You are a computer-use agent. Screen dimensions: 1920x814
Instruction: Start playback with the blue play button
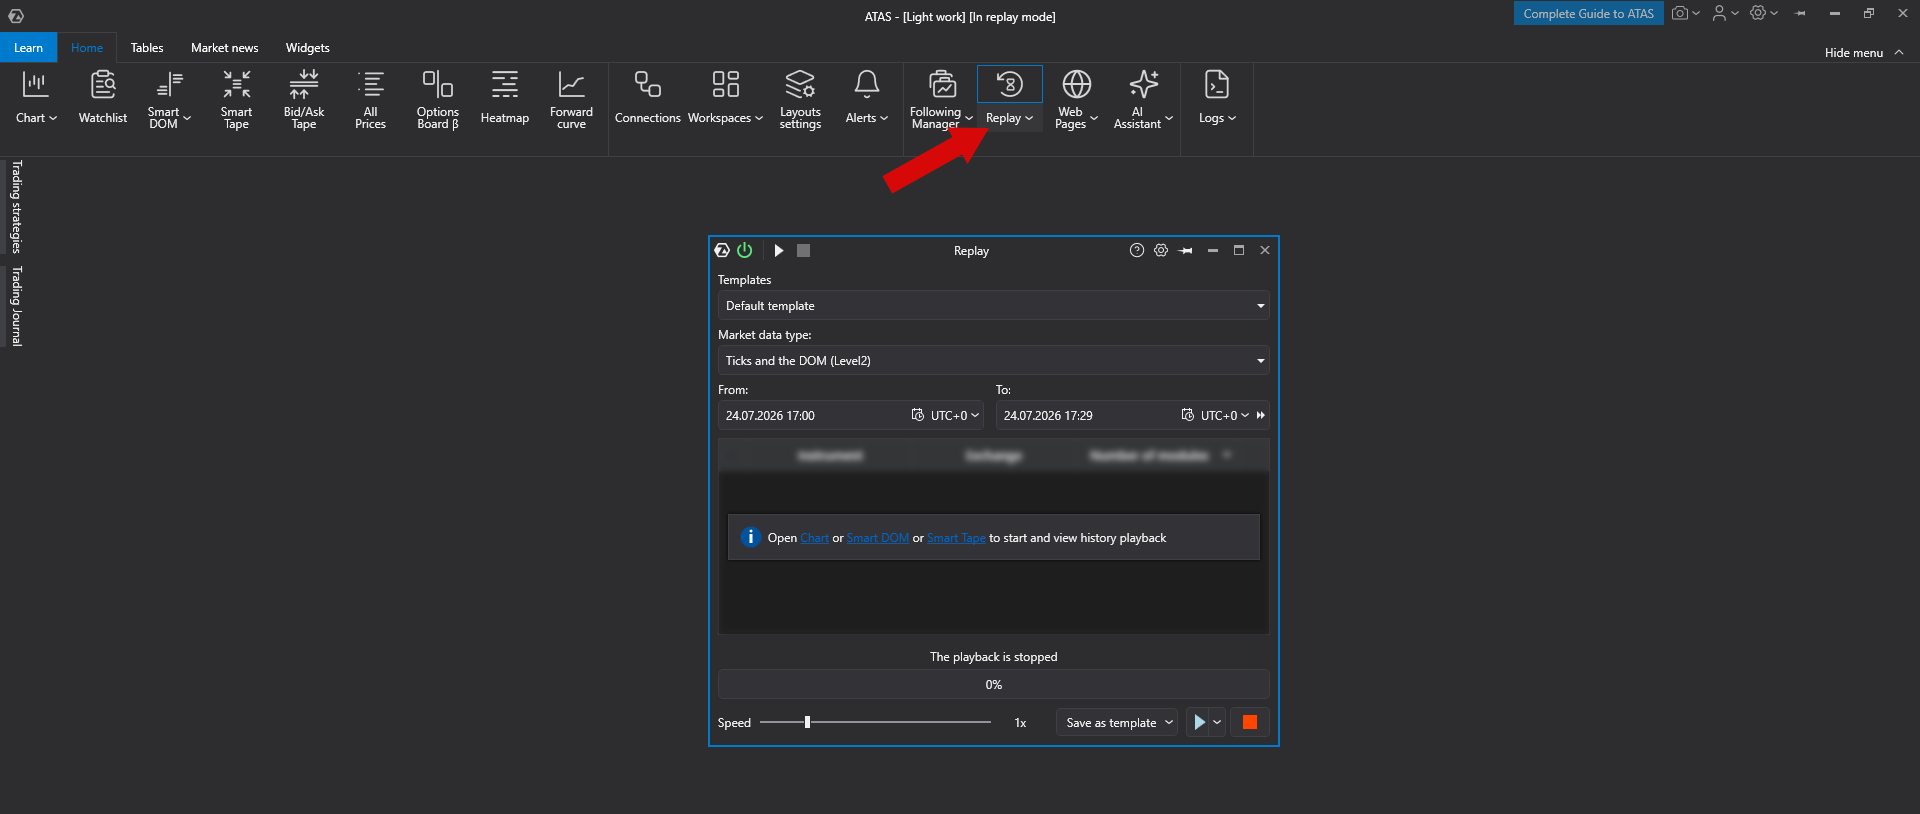coord(1198,723)
